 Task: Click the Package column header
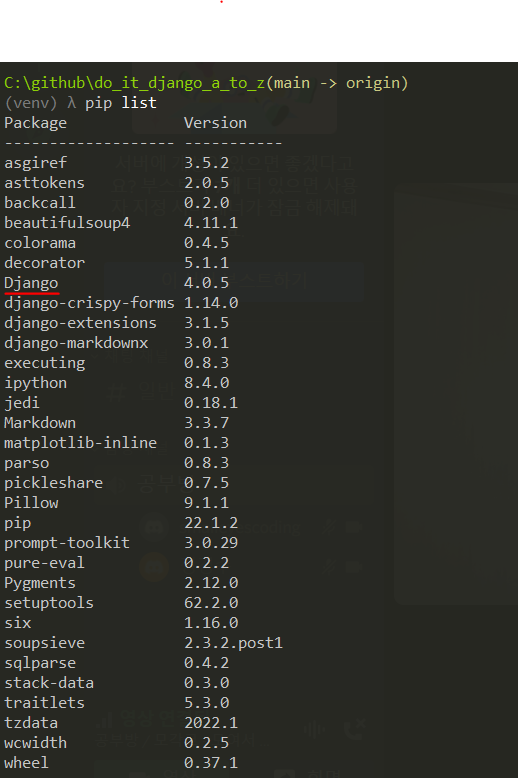(x=35, y=123)
